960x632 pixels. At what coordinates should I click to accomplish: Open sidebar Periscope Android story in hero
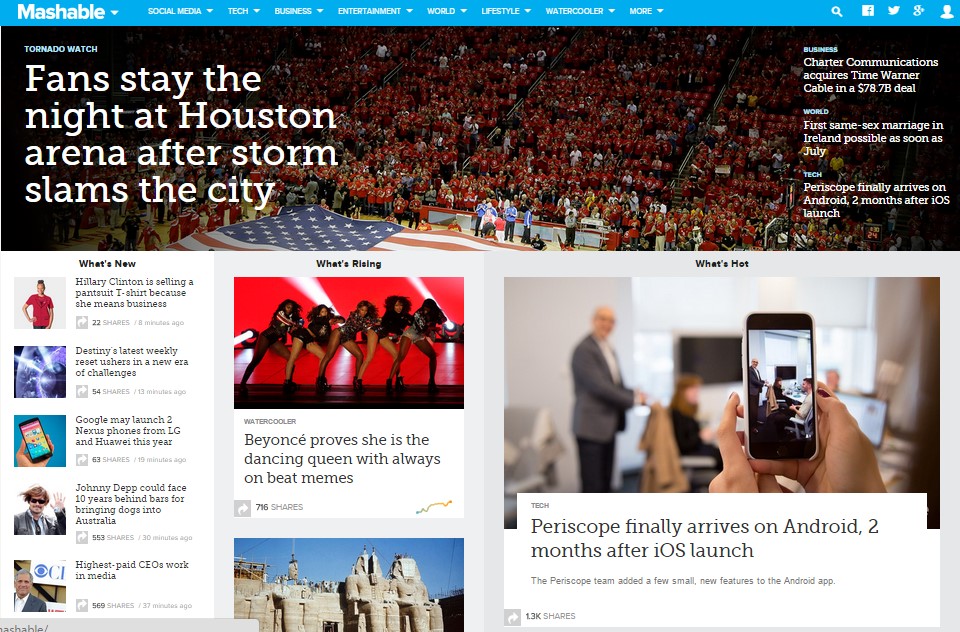coord(876,200)
